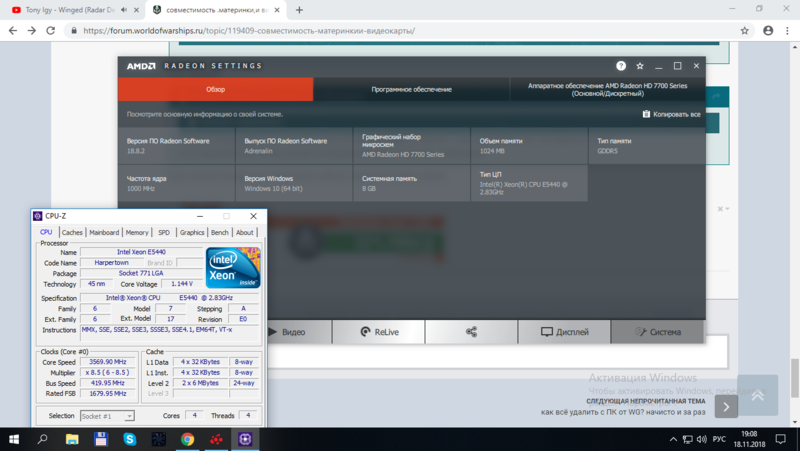Screen dimensions: 800x451
Task: Open the CPU-Z taskbar icon
Action: click(x=245, y=439)
